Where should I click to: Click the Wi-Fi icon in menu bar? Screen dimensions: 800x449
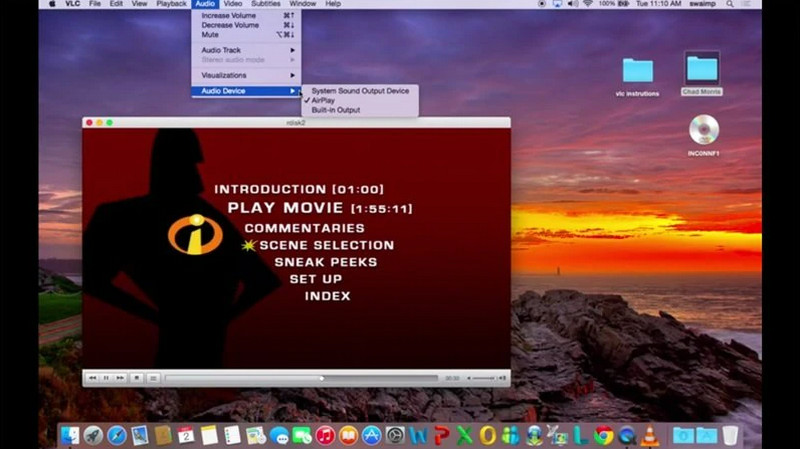pyautogui.click(x=588, y=4)
